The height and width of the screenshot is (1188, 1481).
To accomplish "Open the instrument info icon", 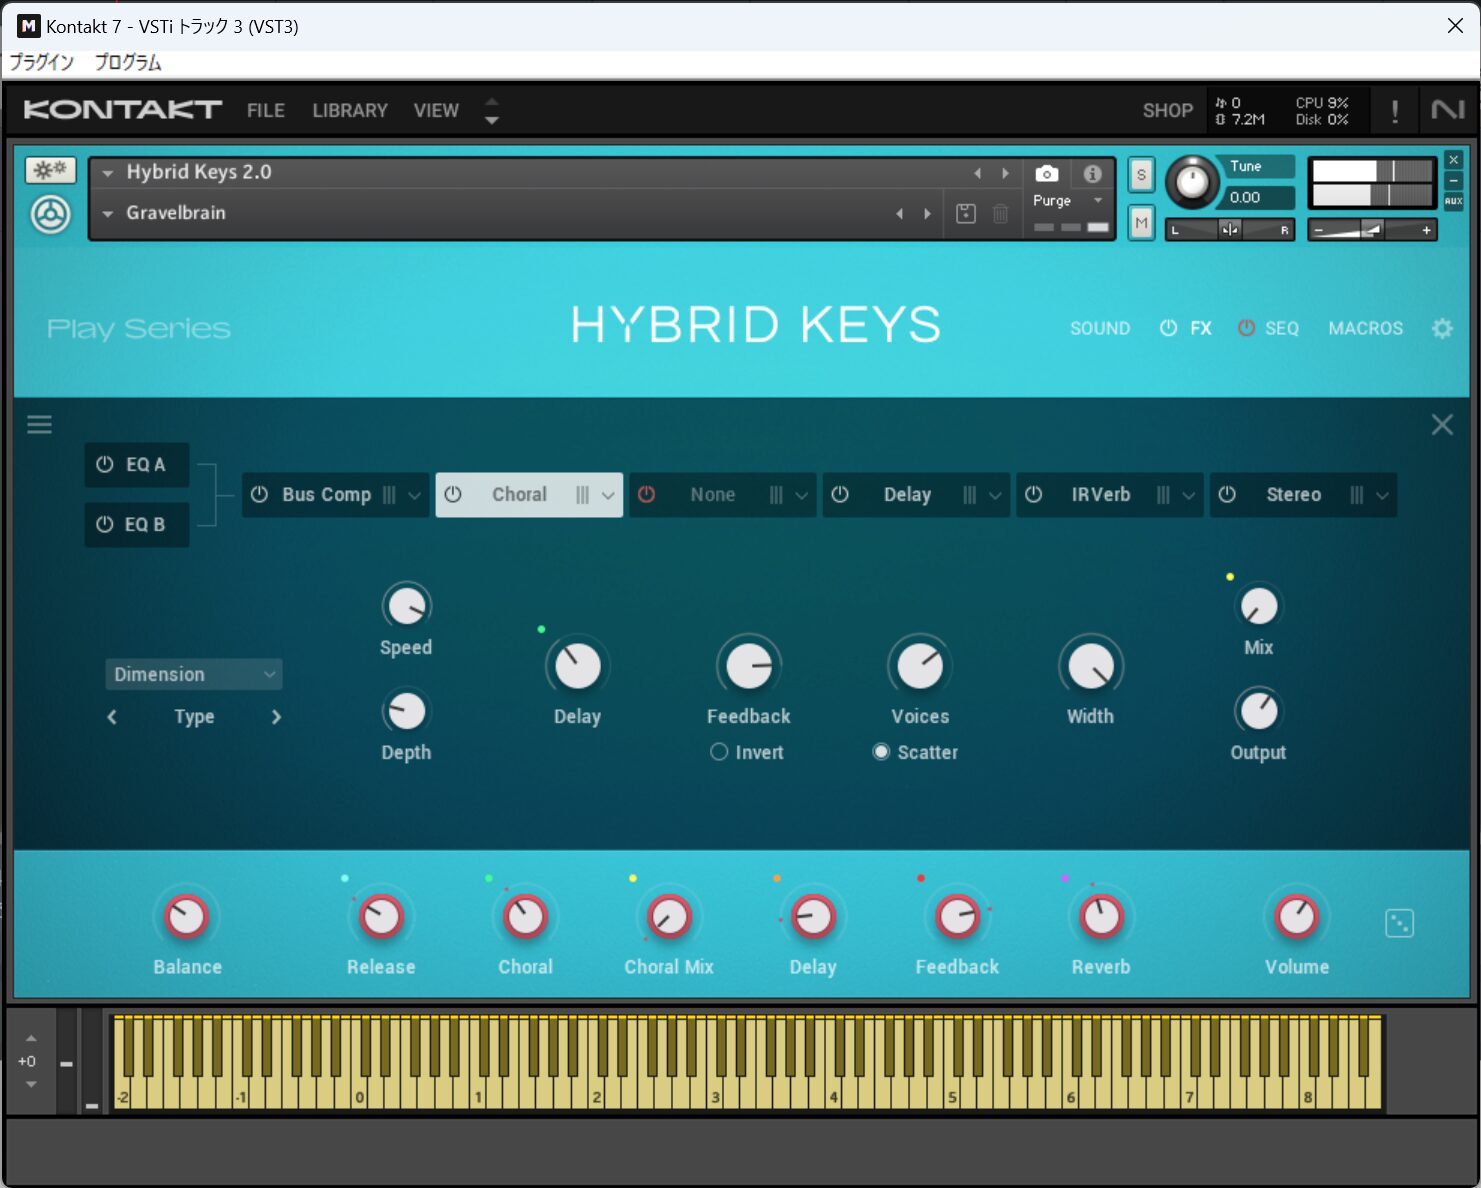I will click(1092, 173).
